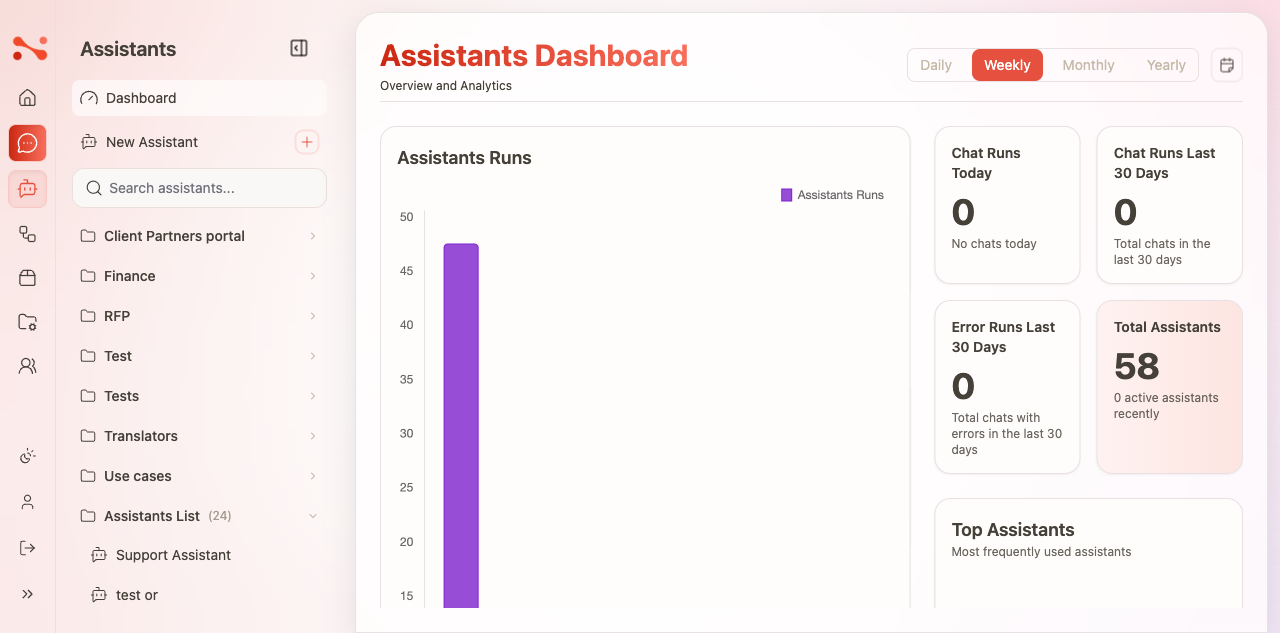Image resolution: width=1280 pixels, height=633 pixels.
Task: Switch to the Monthly tab
Action: pyautogui.click(x=1088, y=65)
